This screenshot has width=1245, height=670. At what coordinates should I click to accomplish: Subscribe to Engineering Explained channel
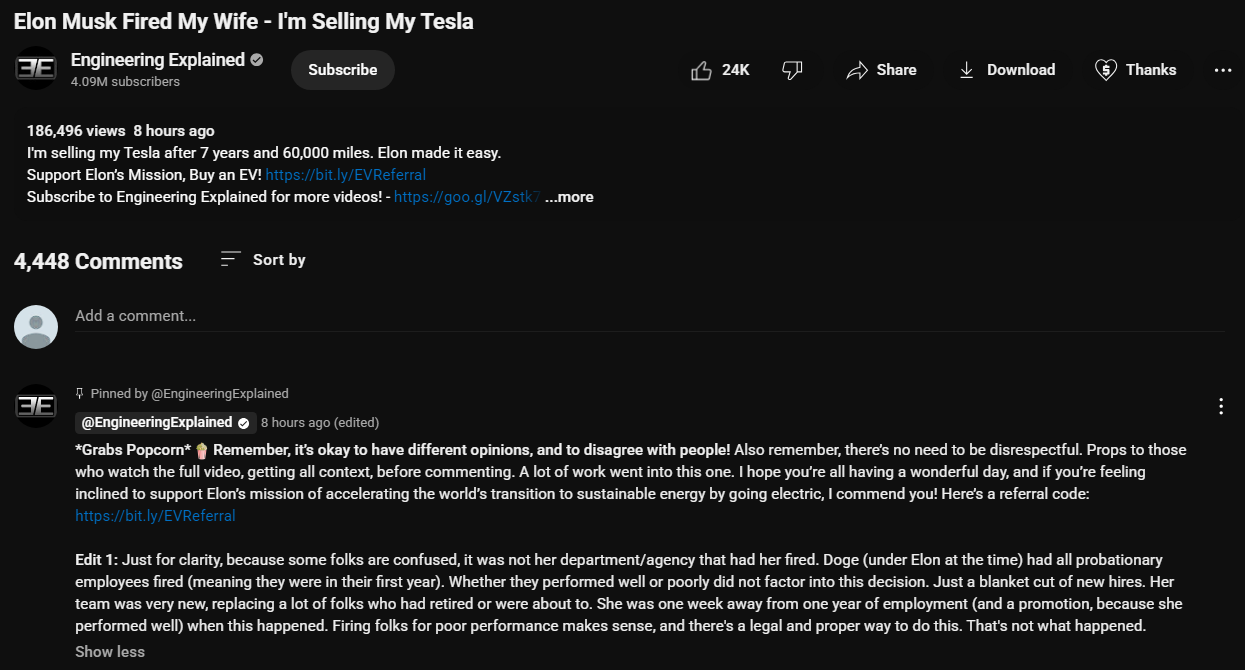click(343, 70)
